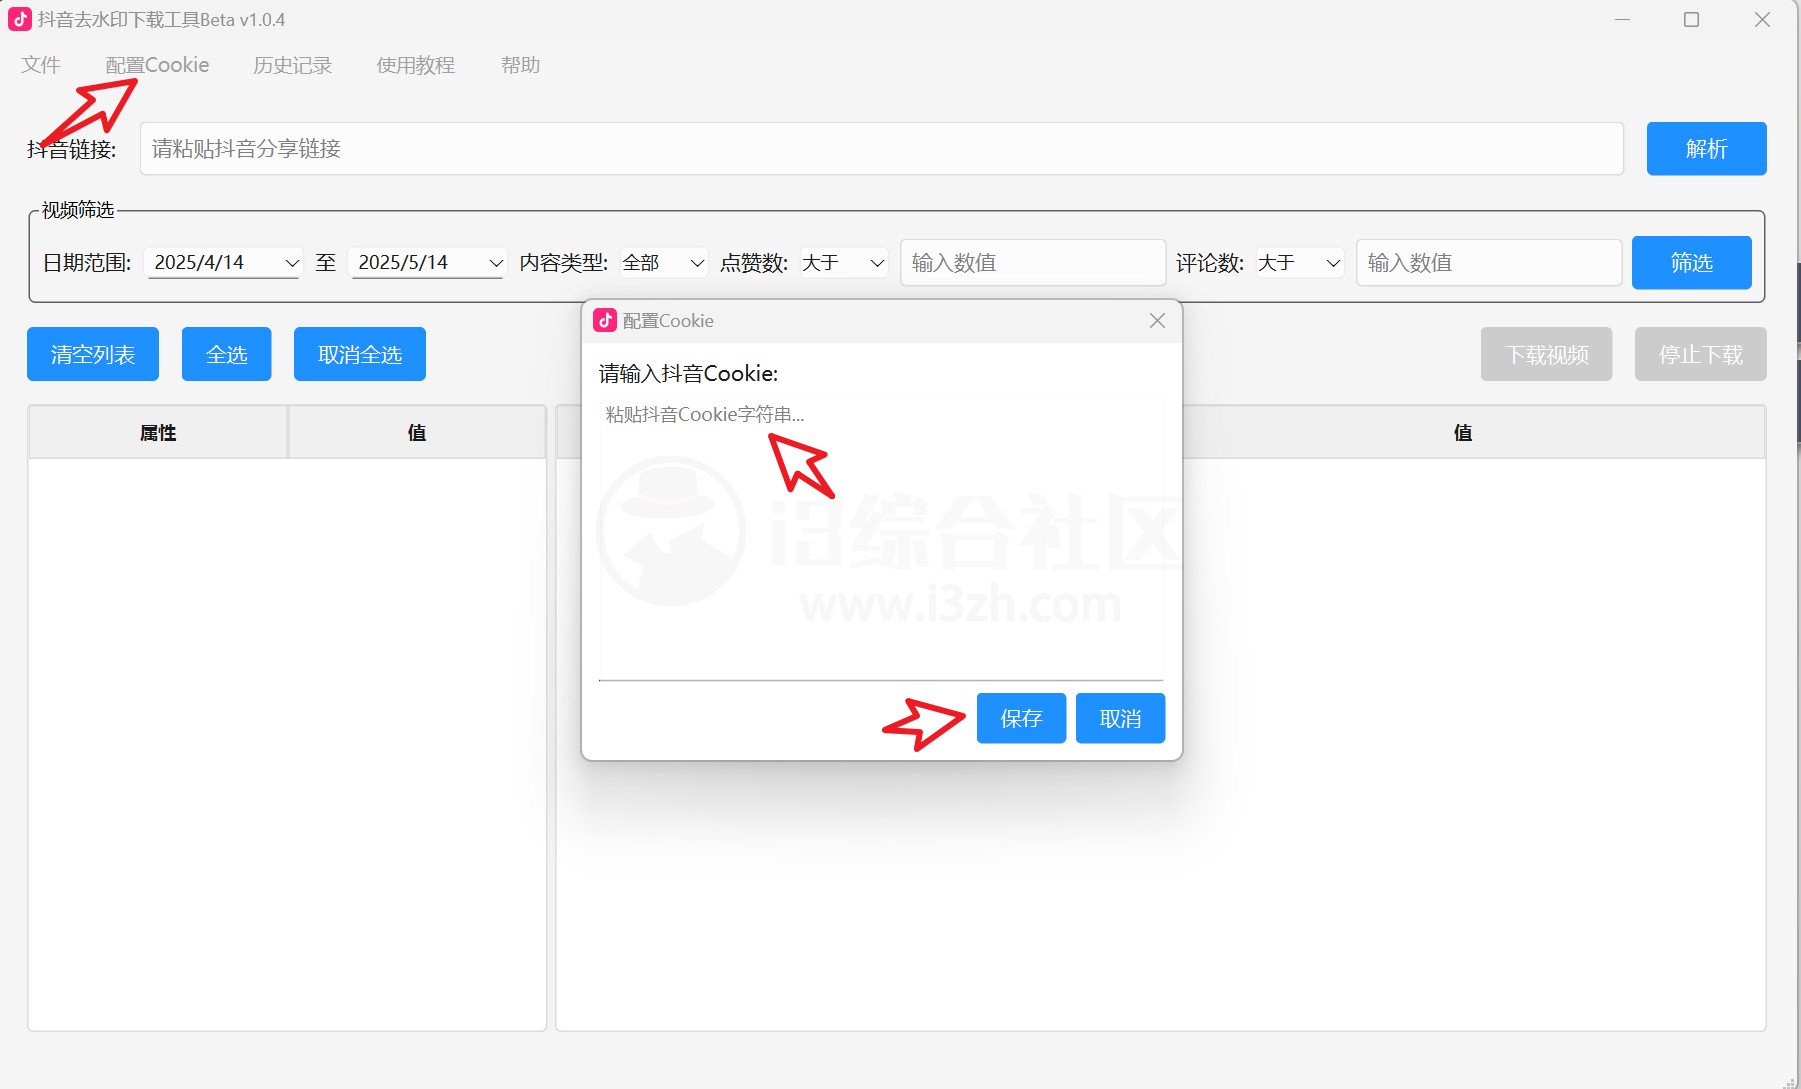The height and width of the screenshot is (1089, 1801).
Task: Click the 清空列表 button
Action: click(92, 353)
